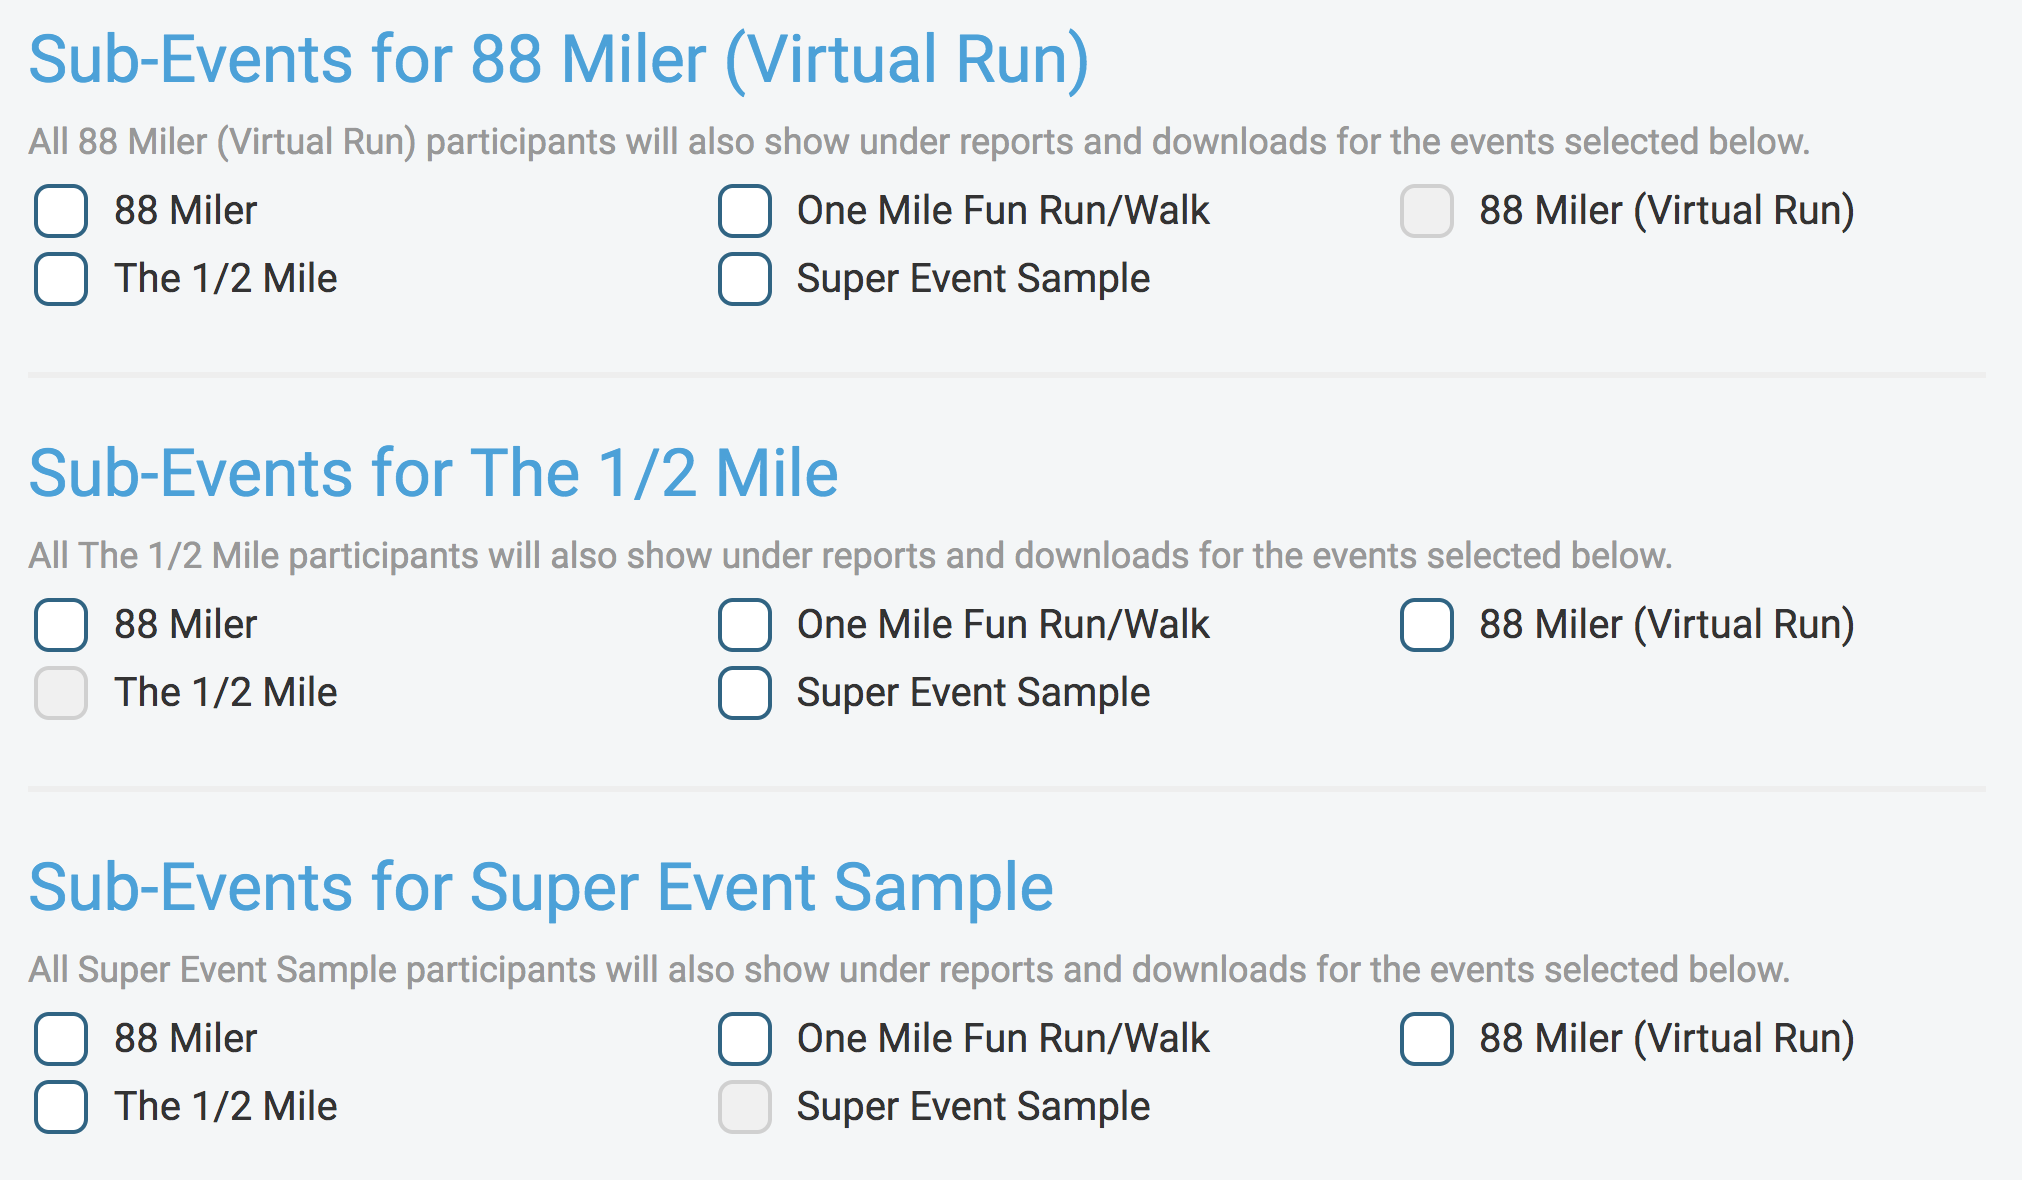Click the disabled The 1/2 Mile checkbox

tap(60, 693)
